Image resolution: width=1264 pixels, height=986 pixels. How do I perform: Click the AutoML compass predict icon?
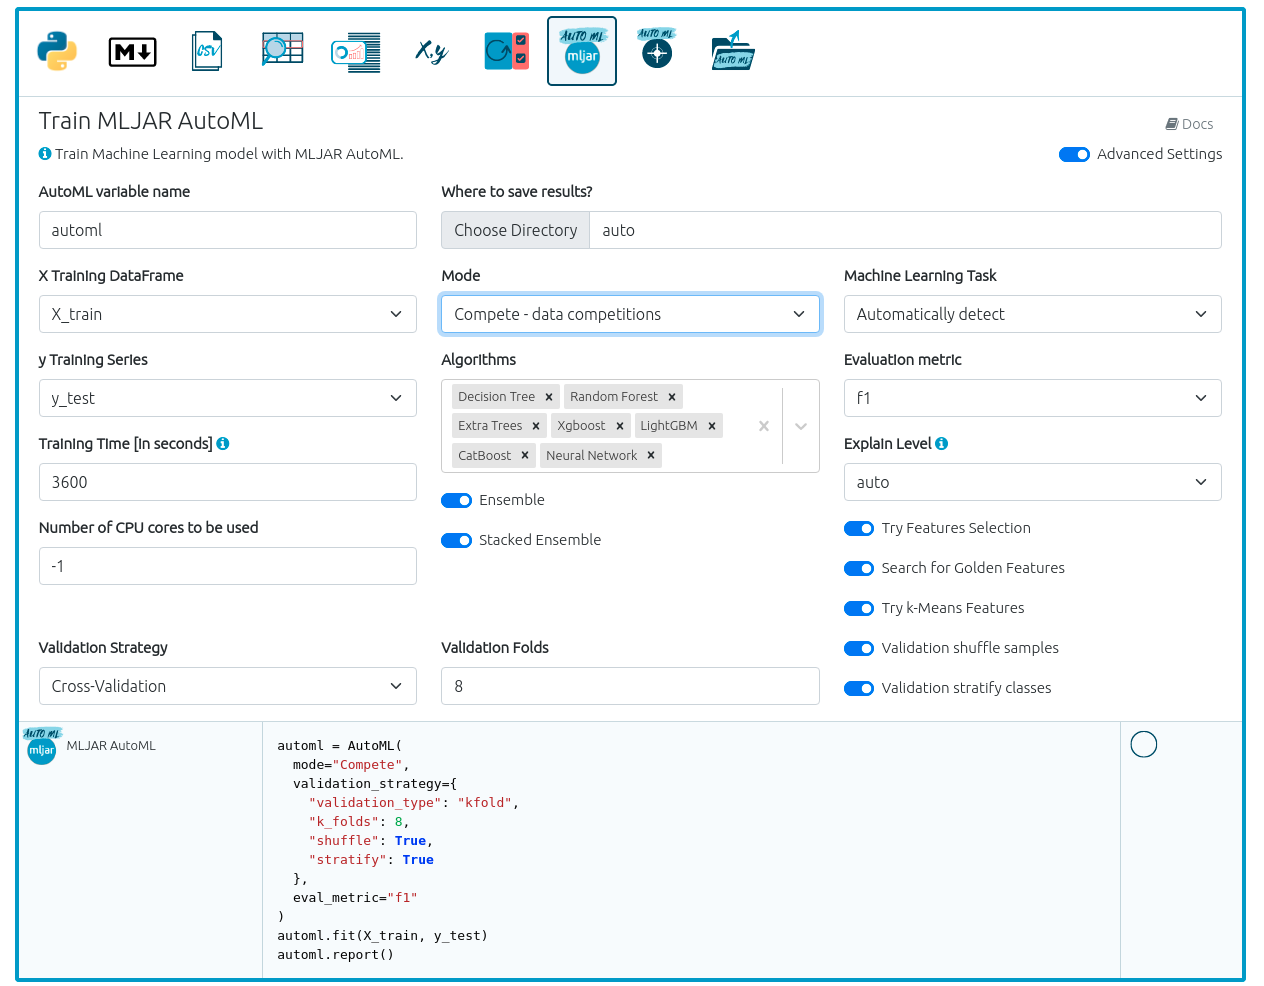657,48
